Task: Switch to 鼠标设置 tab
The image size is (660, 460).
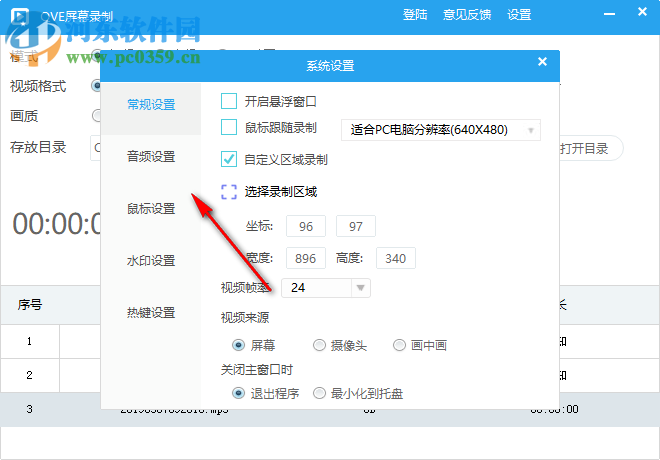Action: coord(151,209)
